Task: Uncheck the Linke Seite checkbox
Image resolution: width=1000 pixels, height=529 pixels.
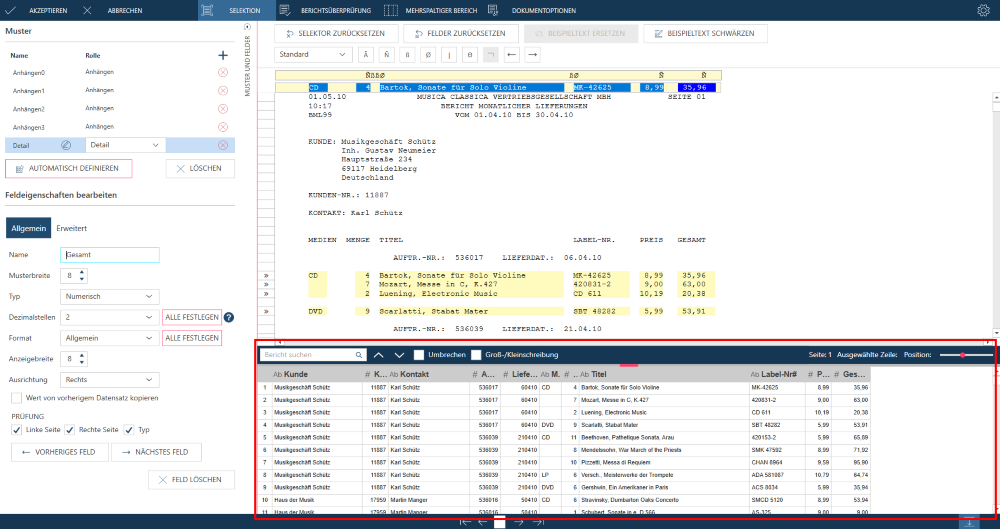Action: point(16,430)
